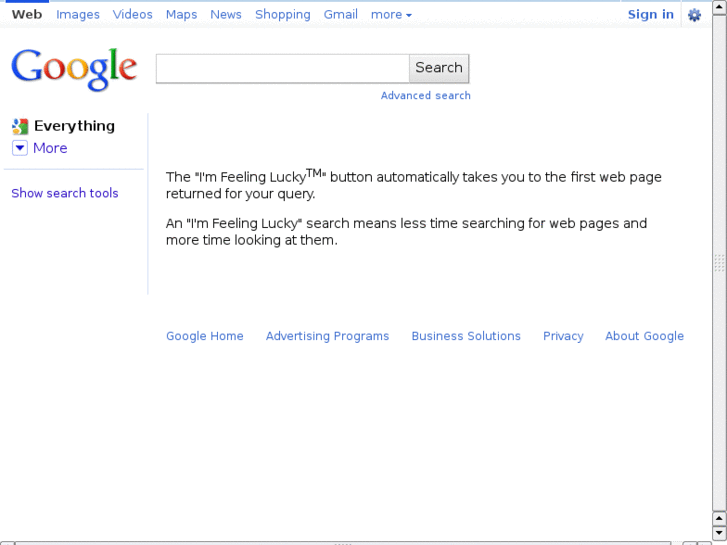Click the blue More arrow icon
Image resolution: width=727 pixels, height=545 pixels.
(20, 148)
